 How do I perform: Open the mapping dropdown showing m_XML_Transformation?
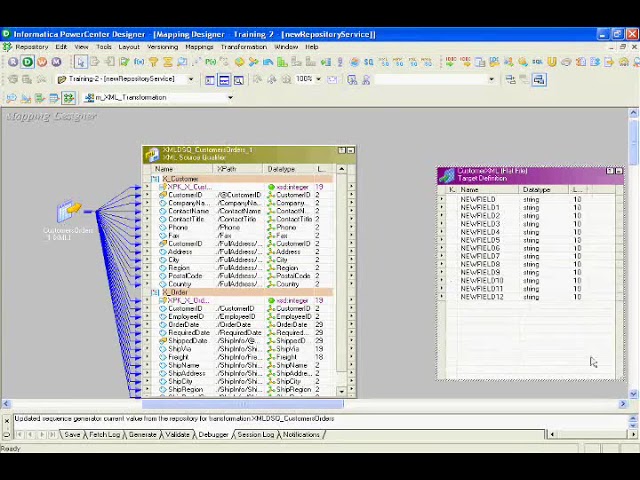(230, 98)
